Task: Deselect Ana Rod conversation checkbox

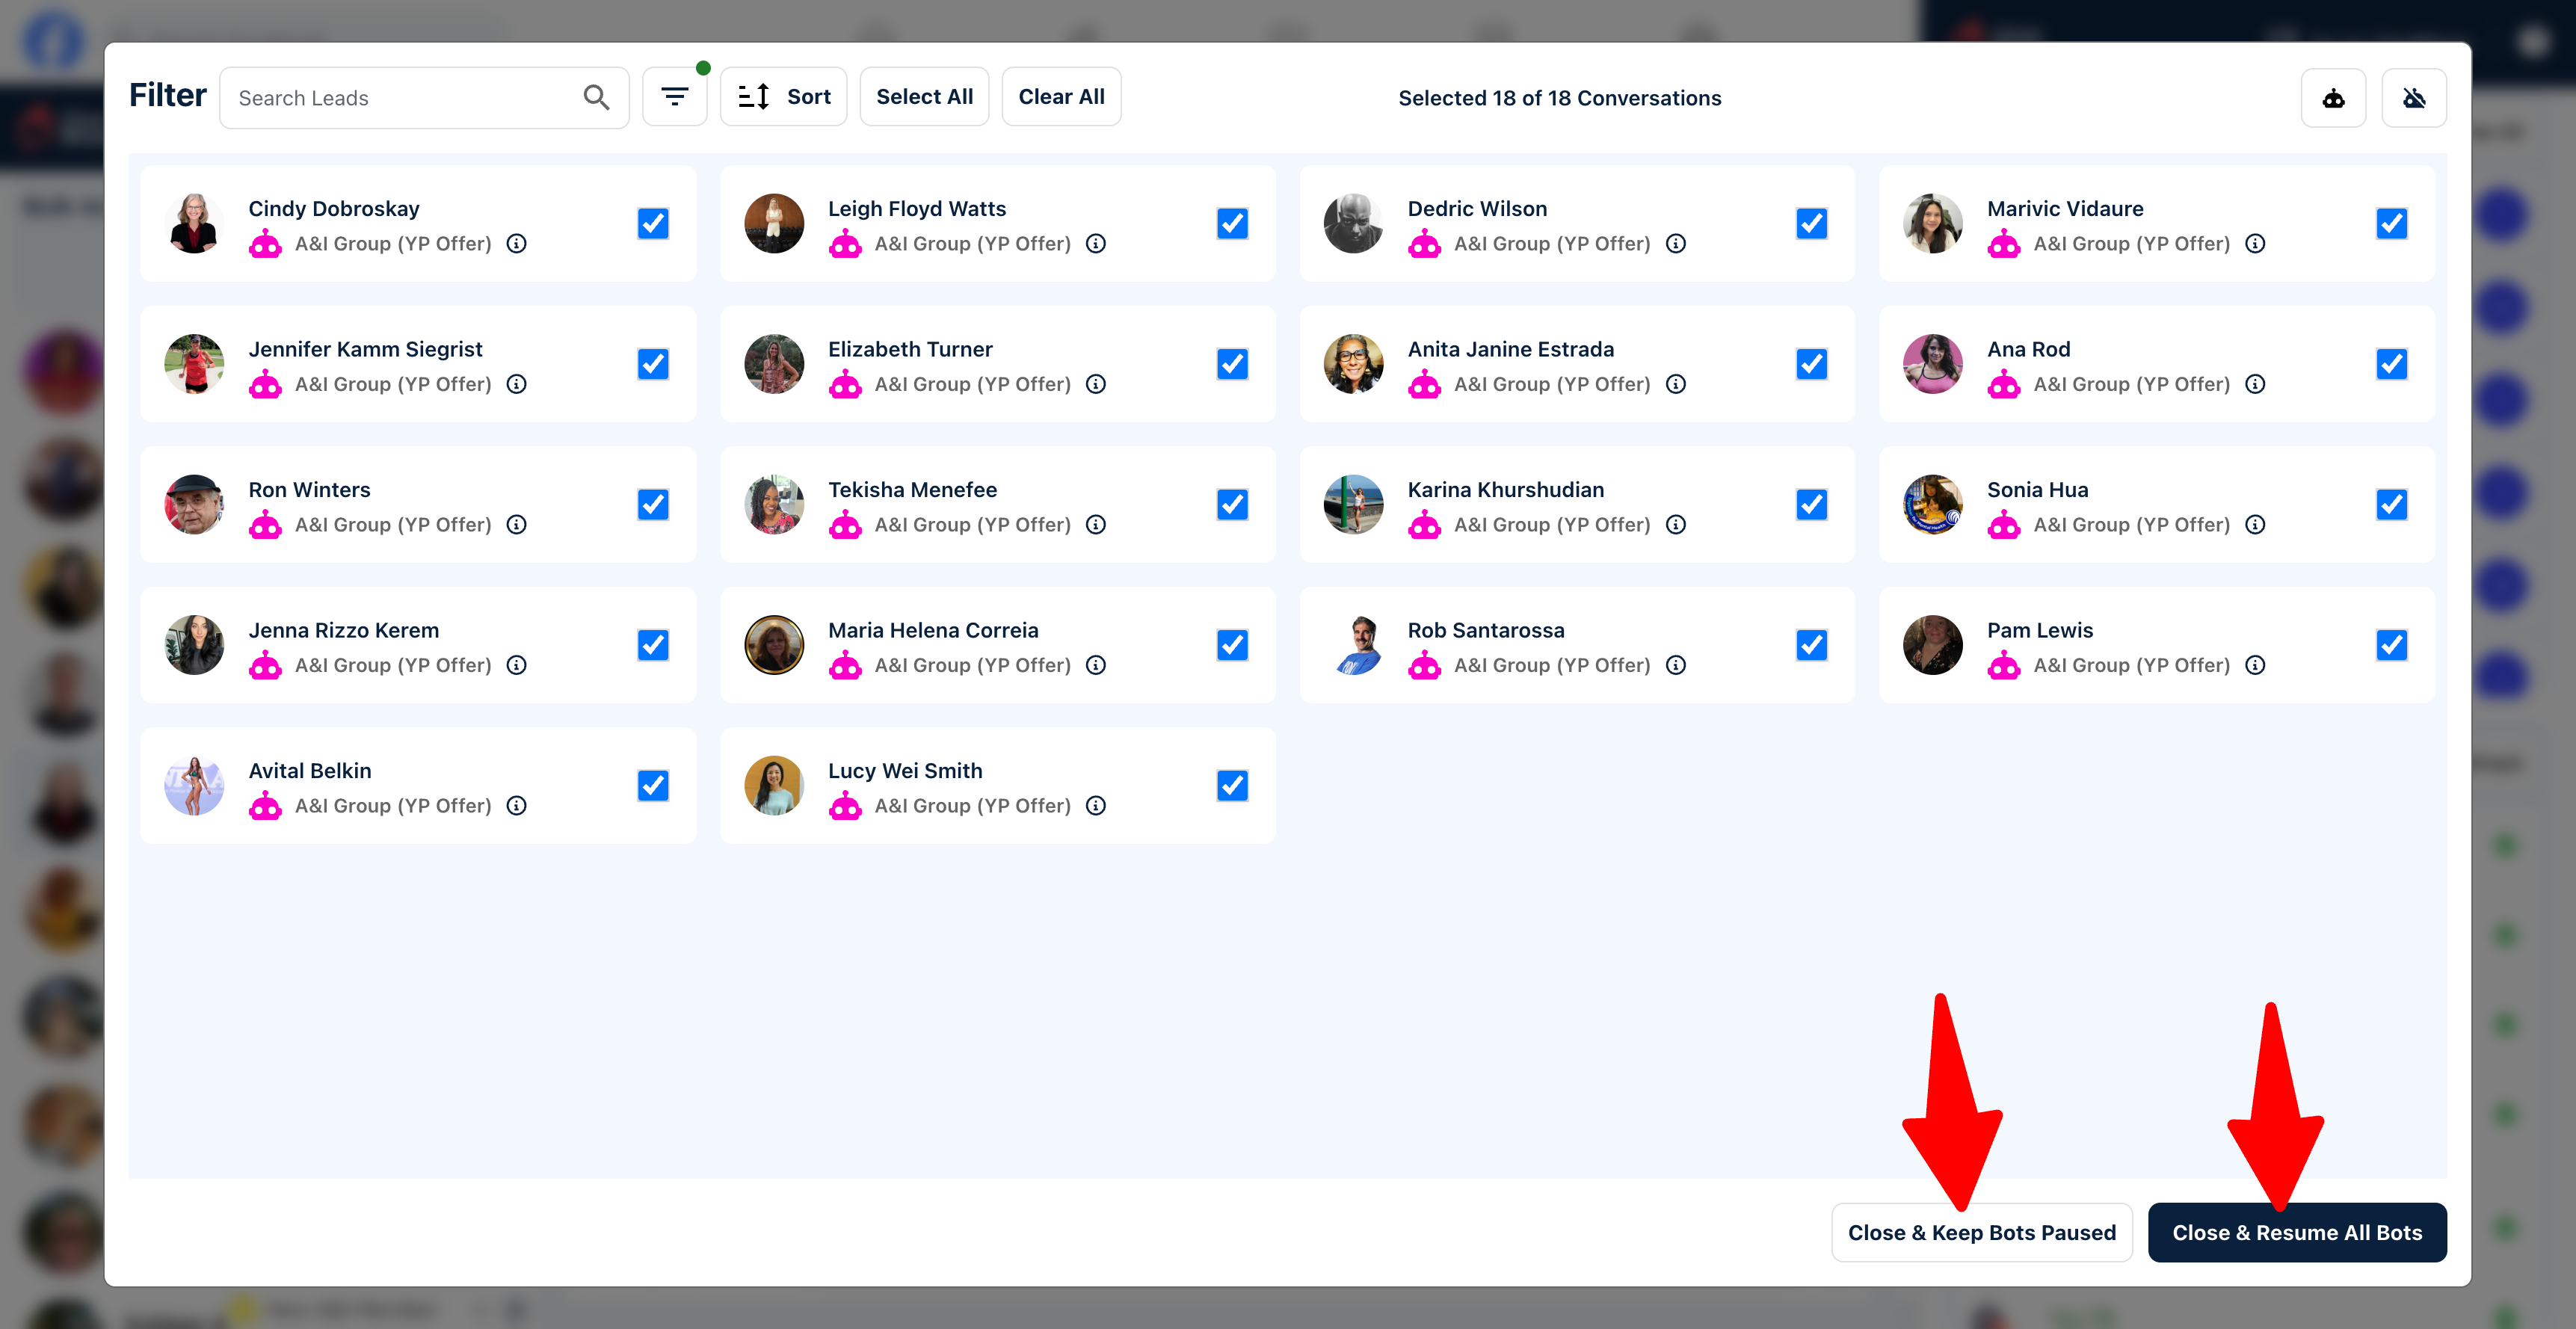Action: coord(2391,364)
